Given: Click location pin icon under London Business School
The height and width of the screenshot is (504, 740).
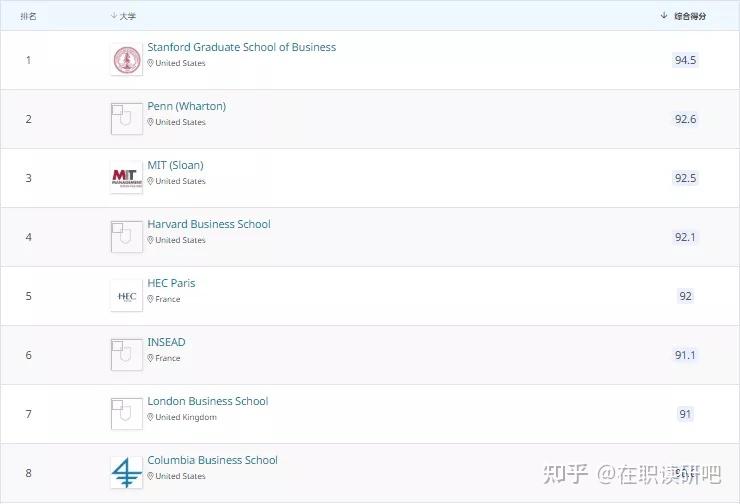Looking at the screenshot, I should click(150, 417).
